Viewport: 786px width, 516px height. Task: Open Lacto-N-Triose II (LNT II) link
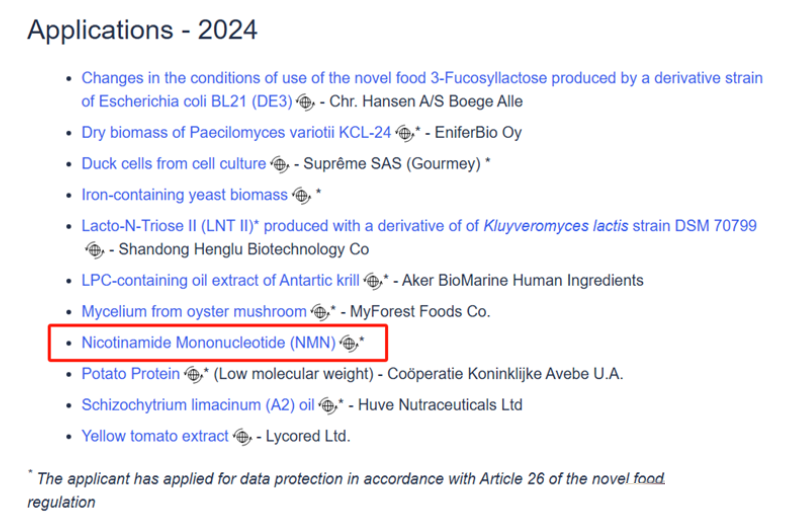419,226
